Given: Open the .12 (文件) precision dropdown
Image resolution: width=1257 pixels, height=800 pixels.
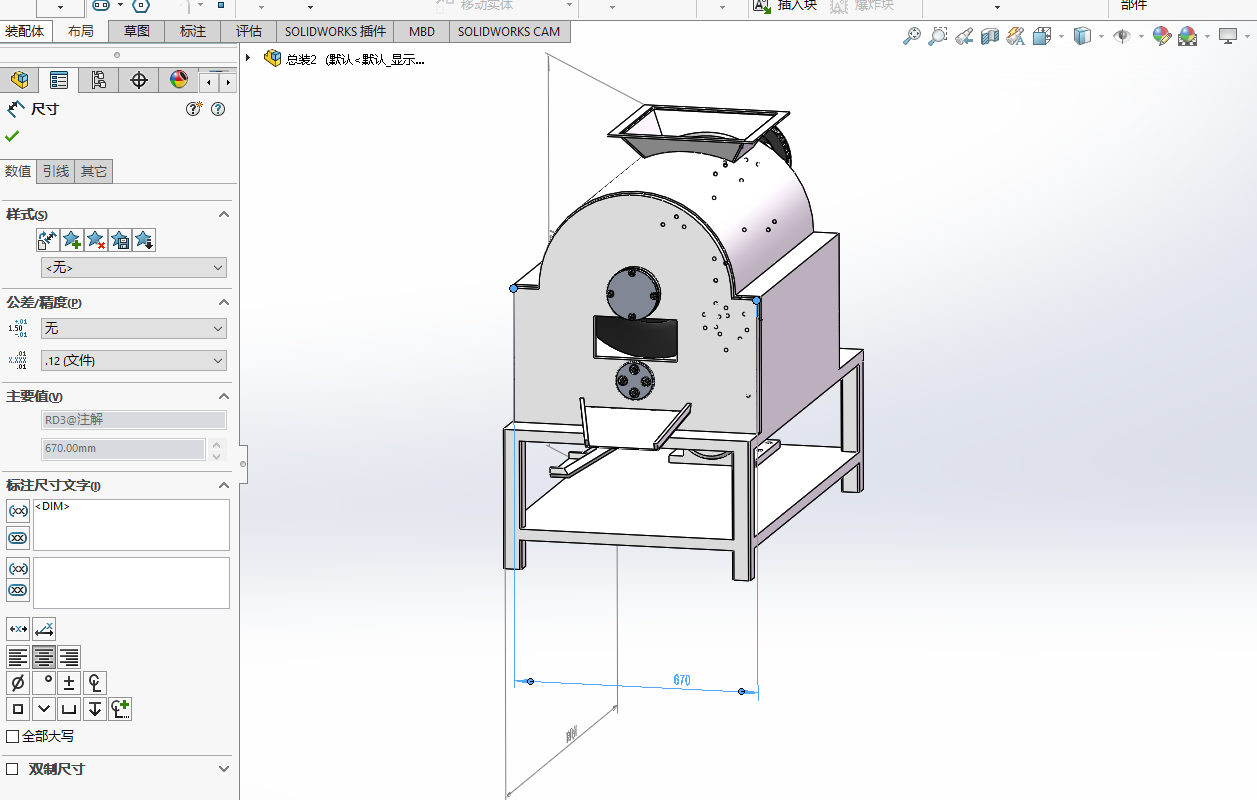Looking at the screenshot, I should point(134,360).
